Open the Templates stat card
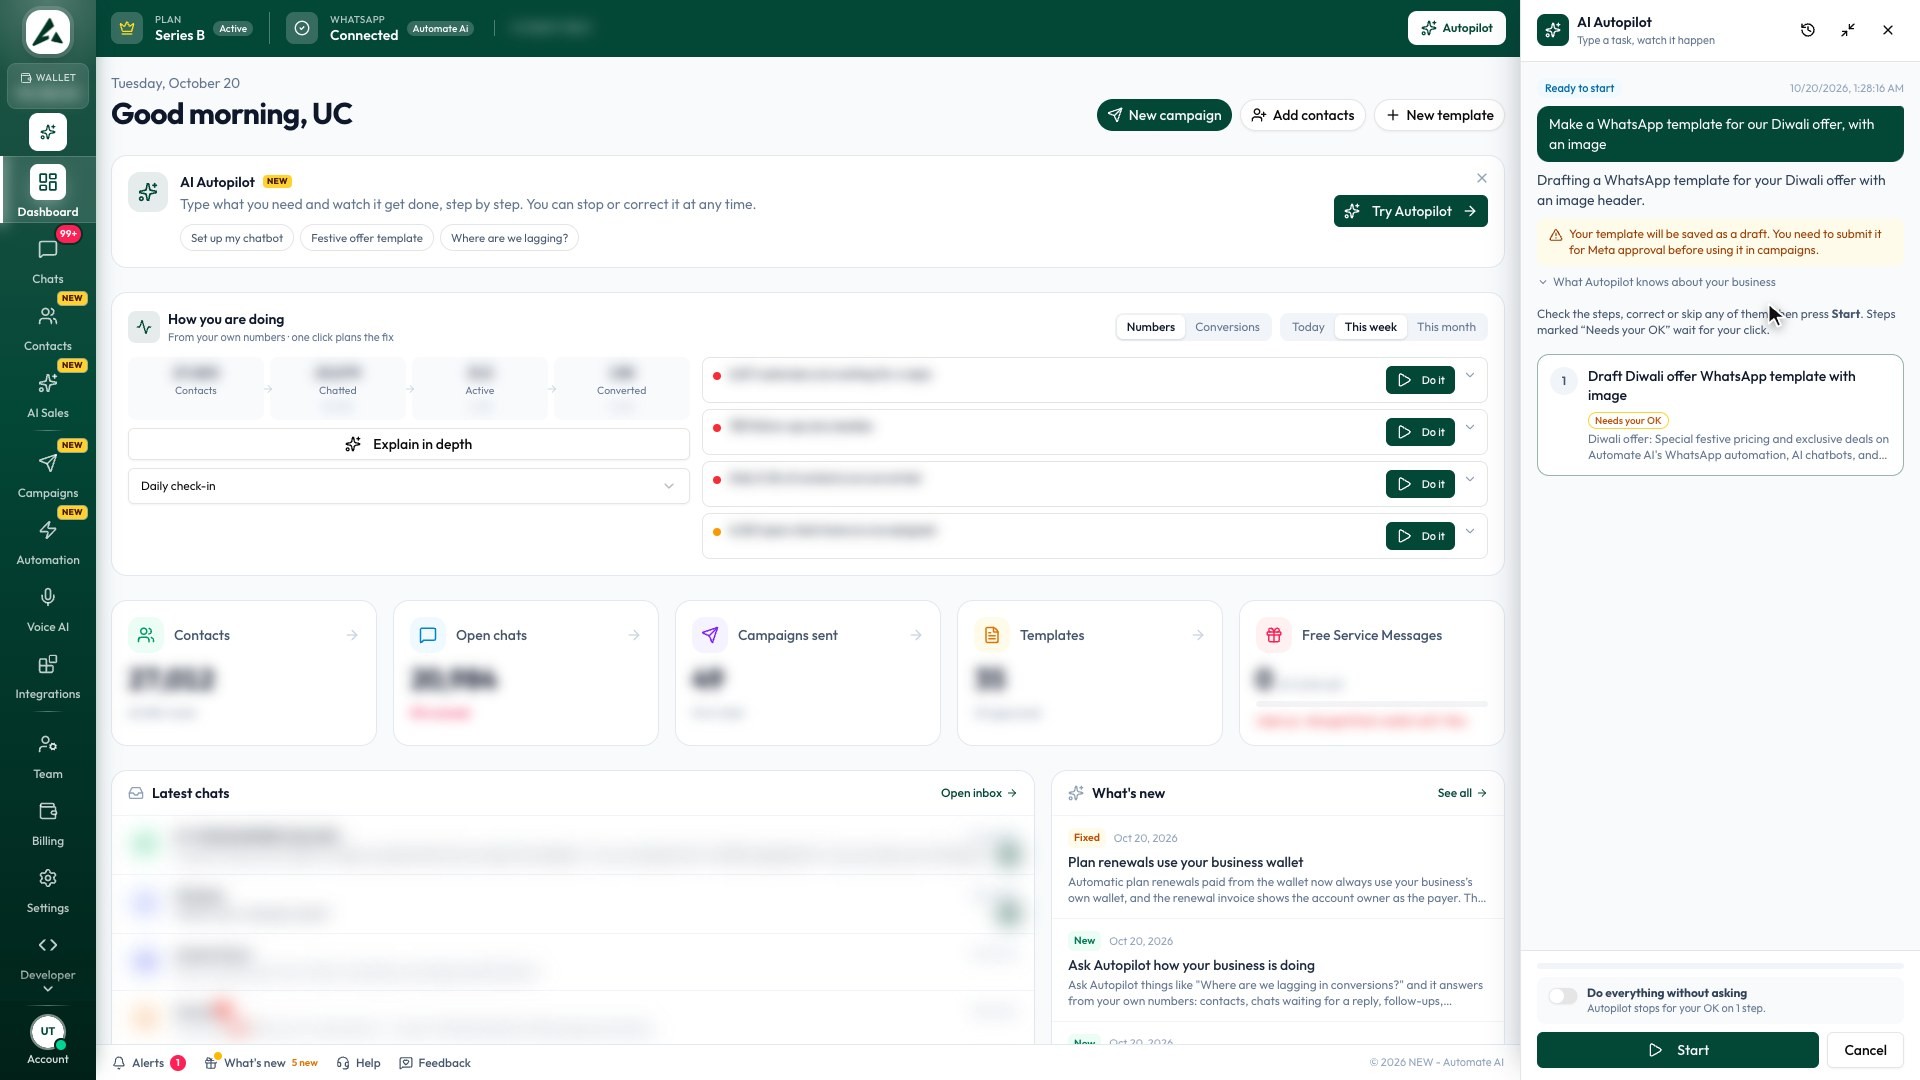Screen dimensions: 1920x1080 coord(1089,673)
